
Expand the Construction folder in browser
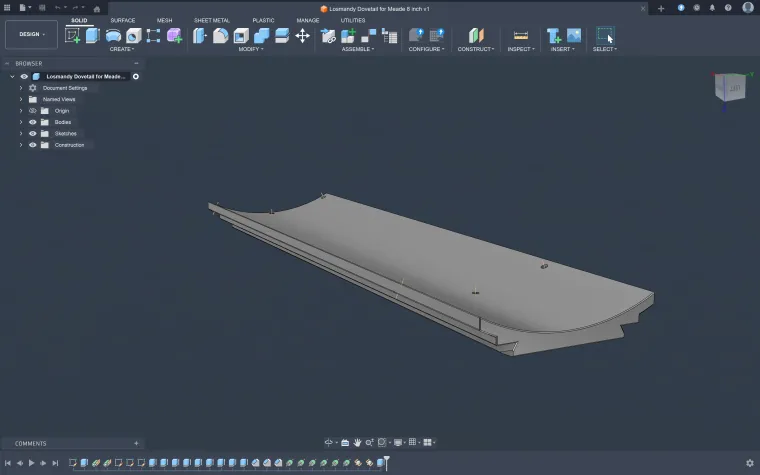(x=21, y=145)
